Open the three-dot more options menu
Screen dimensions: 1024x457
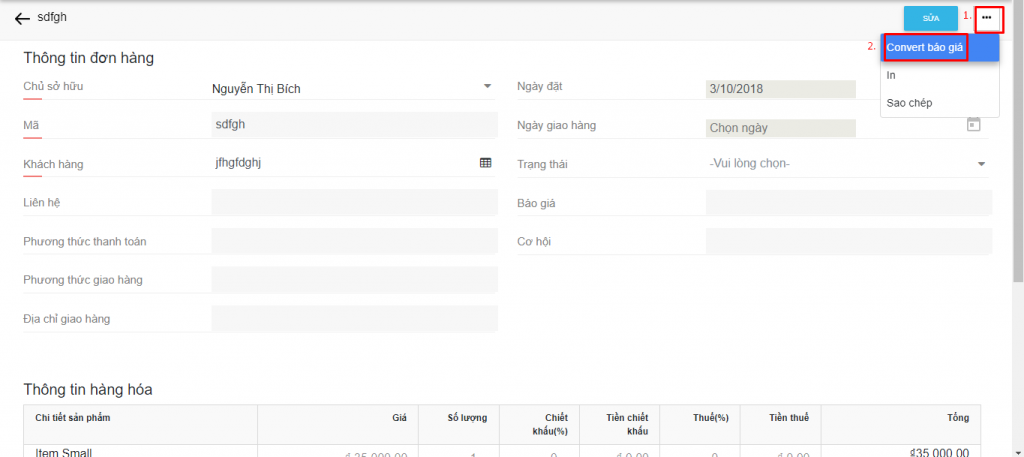(987, 18)
